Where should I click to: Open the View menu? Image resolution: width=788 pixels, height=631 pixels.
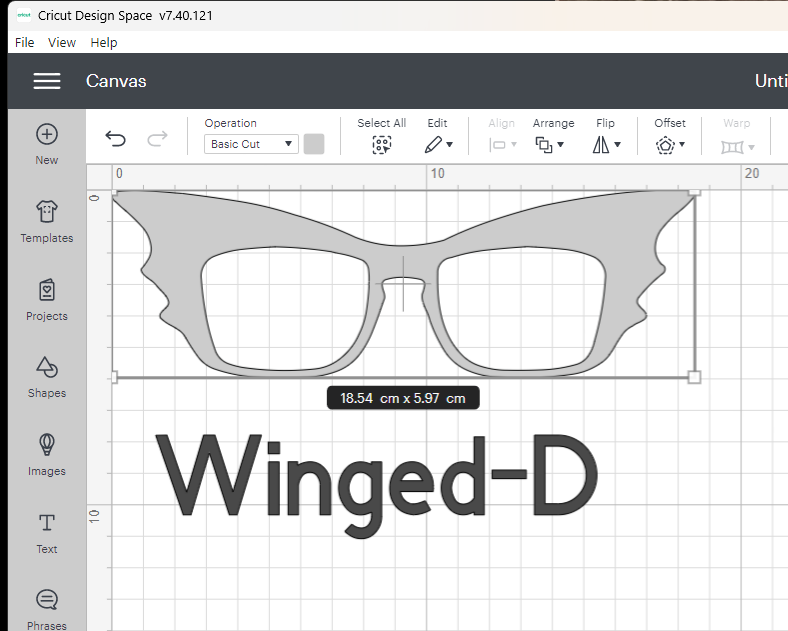[62, 42]
